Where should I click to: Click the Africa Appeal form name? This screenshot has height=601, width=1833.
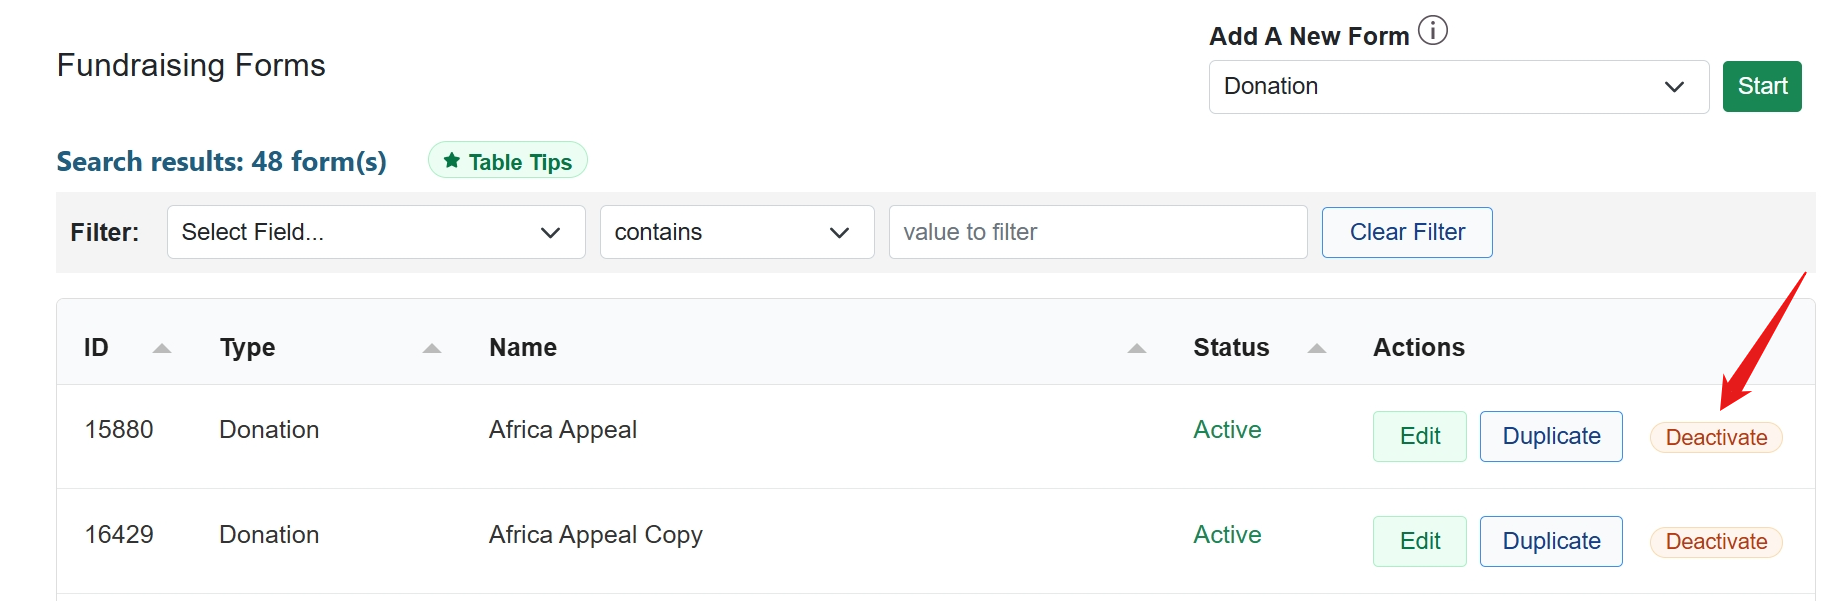tap(562, 430)
